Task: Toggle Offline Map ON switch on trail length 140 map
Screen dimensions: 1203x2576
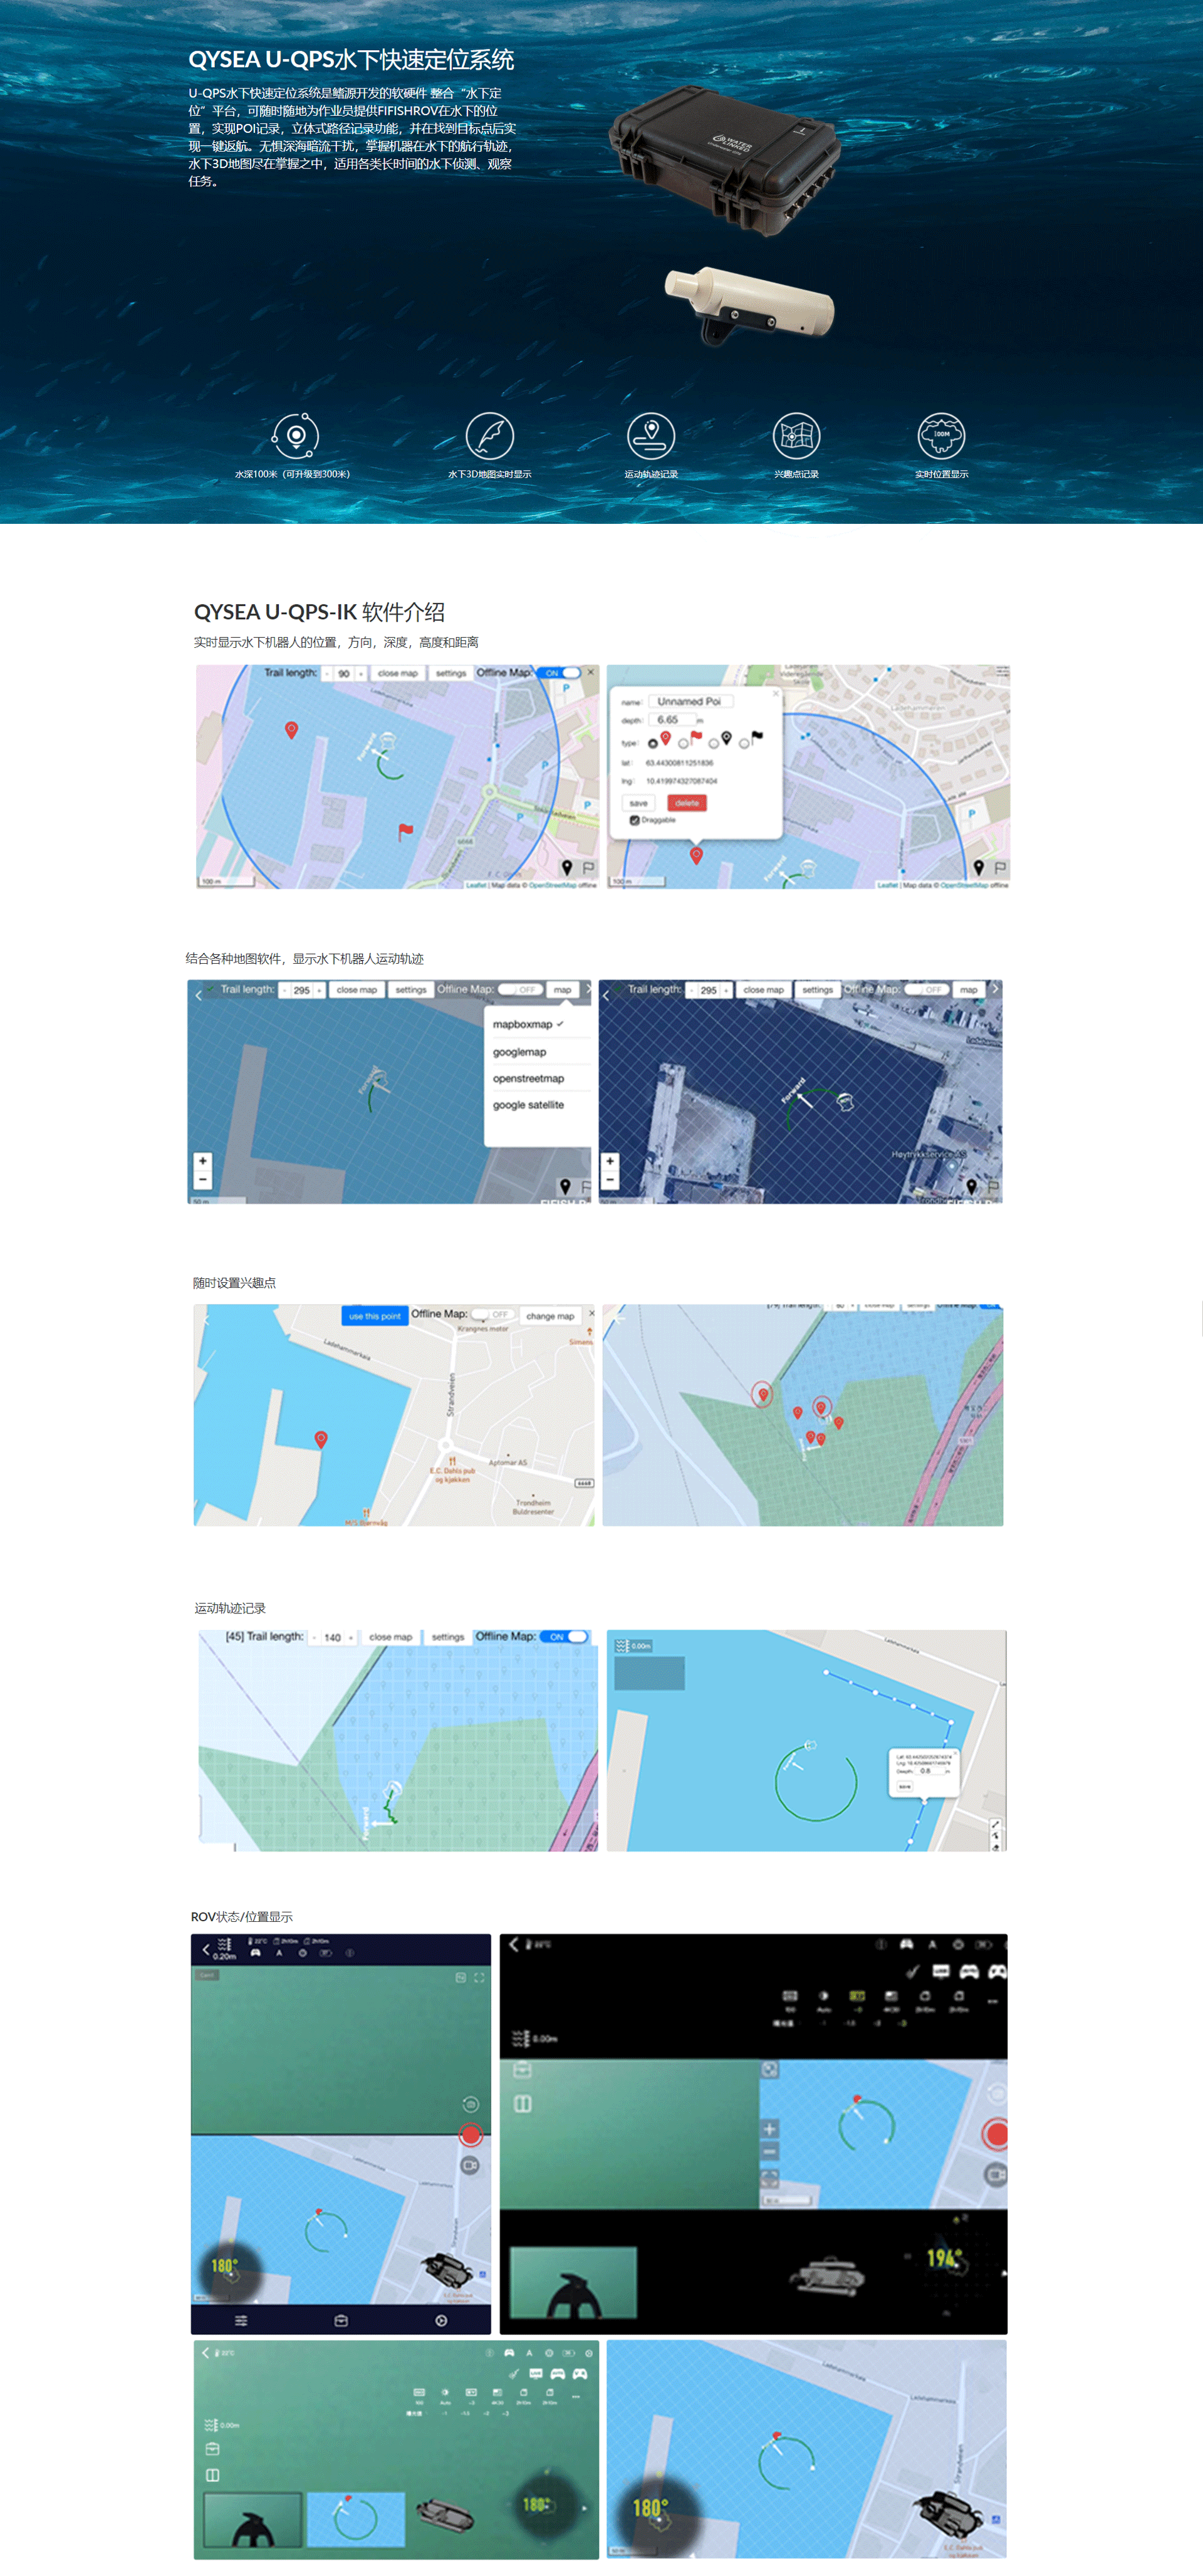Action: (565, 1637)
